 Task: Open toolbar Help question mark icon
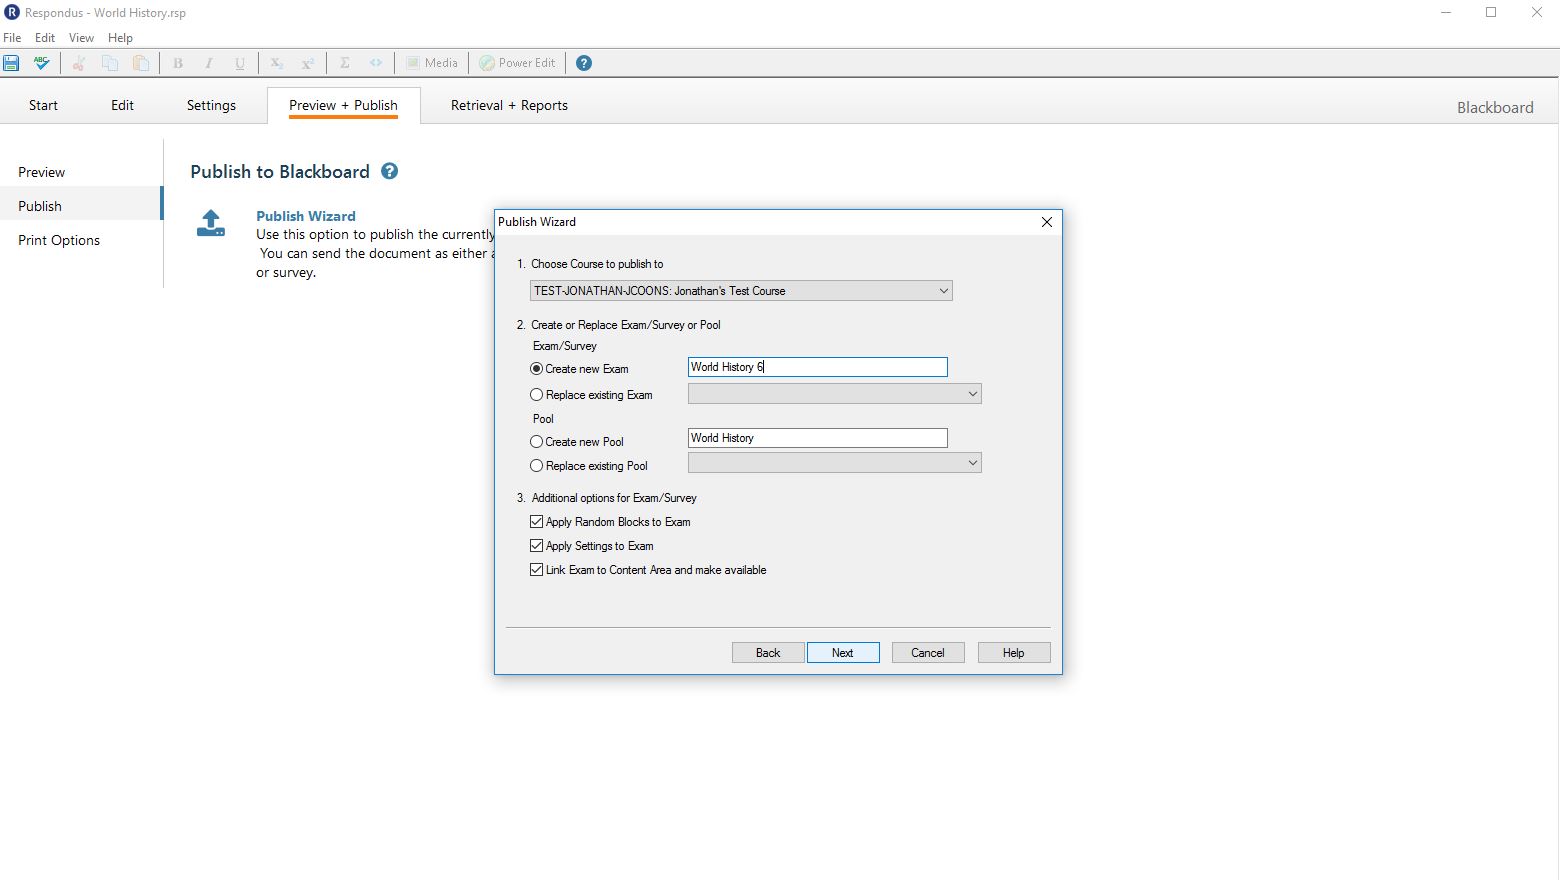584,63
